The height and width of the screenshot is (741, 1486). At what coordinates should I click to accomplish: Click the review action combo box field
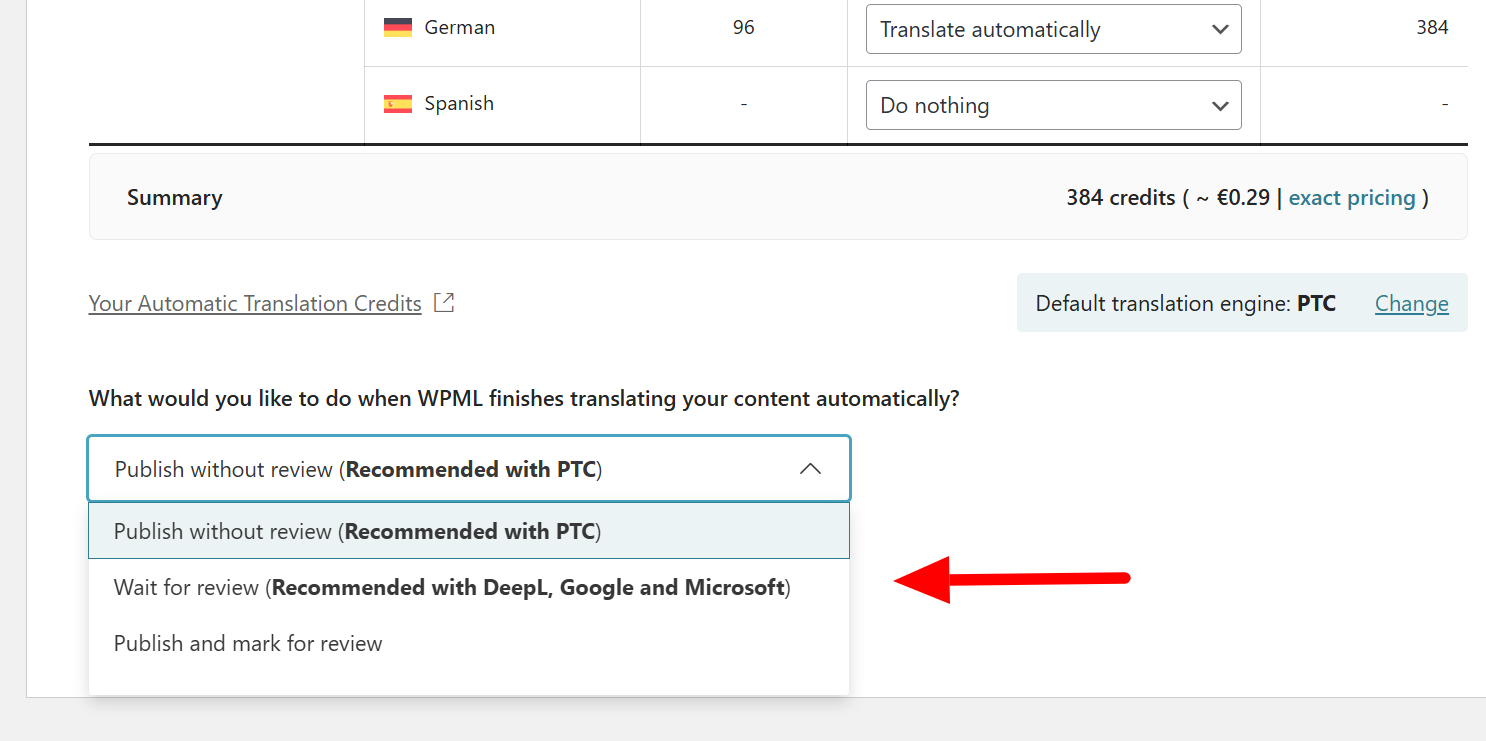[x=450, y=469]
